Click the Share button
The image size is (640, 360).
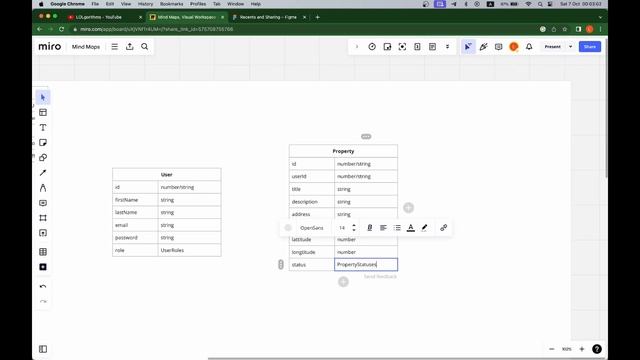coord(590,47)
